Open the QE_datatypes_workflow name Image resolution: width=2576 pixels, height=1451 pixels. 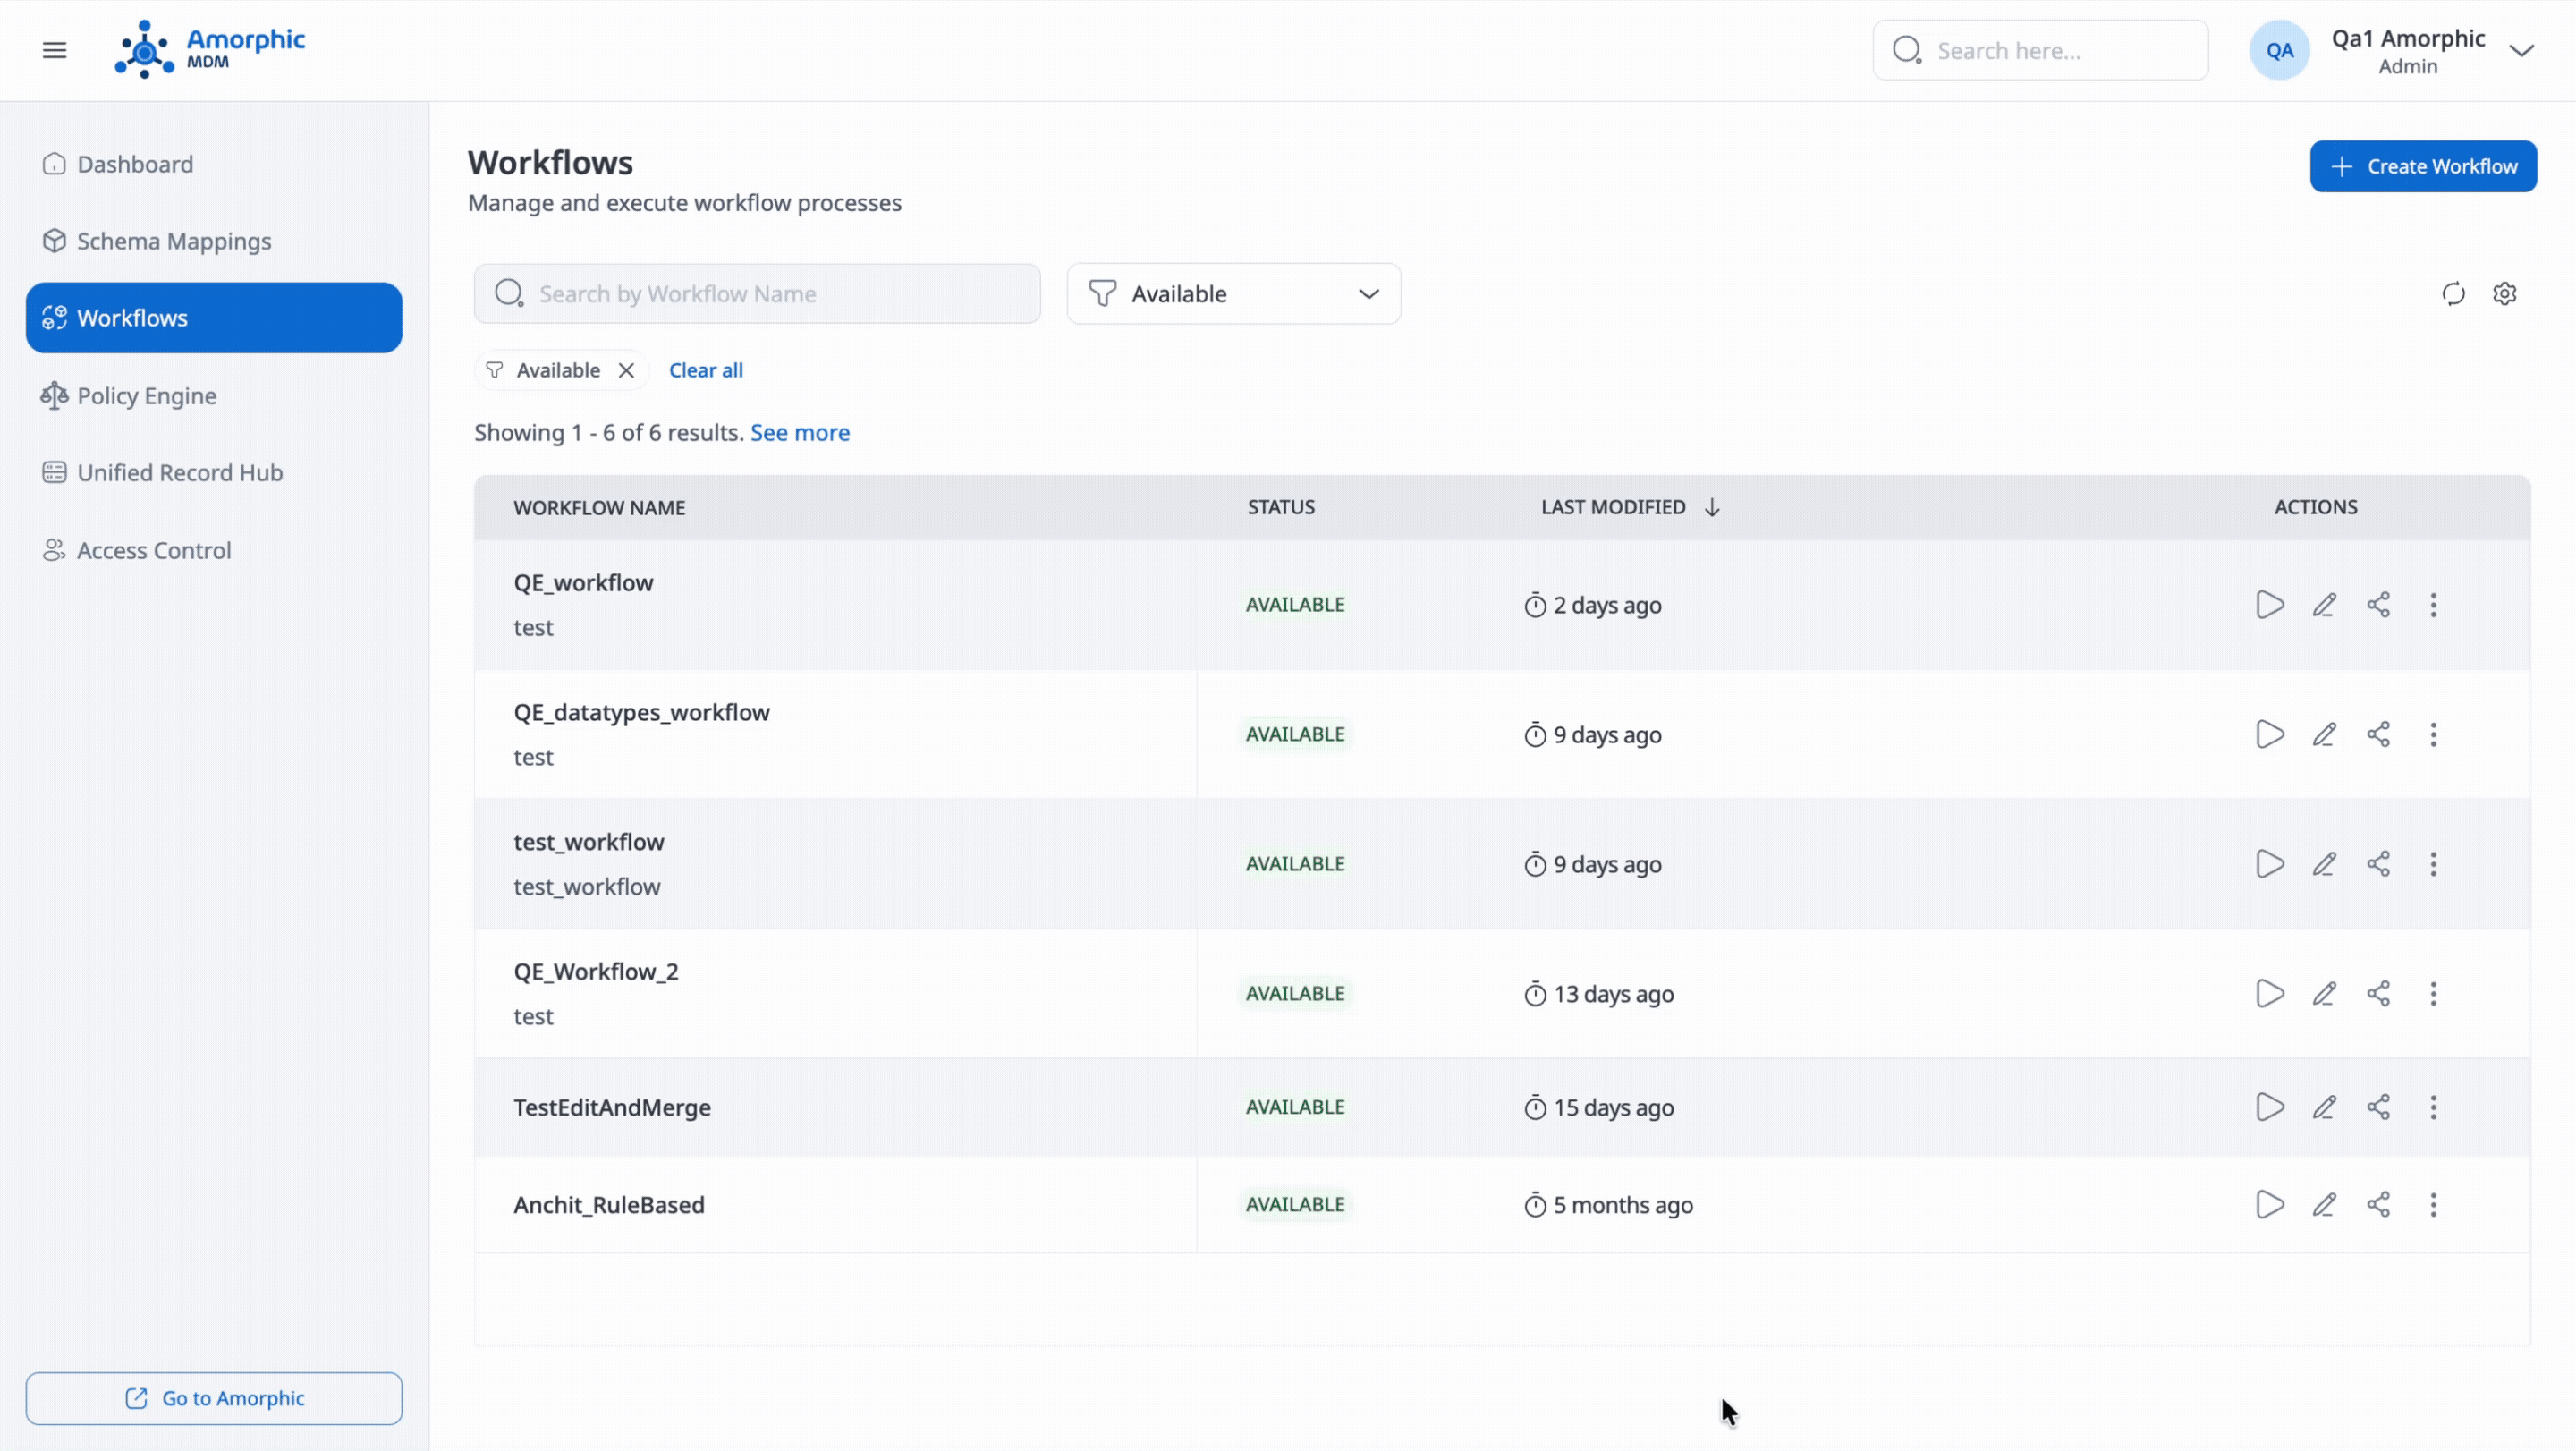642,713
